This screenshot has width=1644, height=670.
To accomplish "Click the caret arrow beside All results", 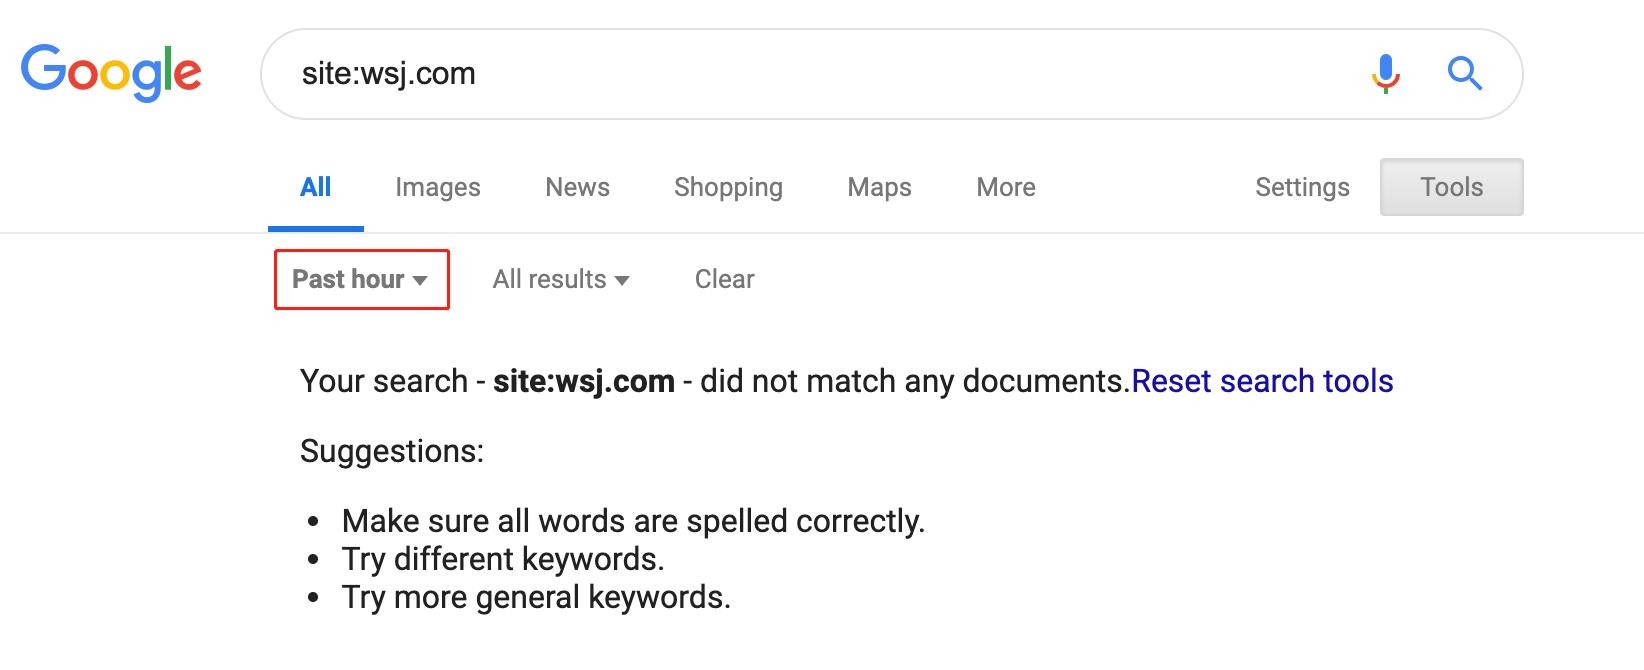I will (622, 281).
